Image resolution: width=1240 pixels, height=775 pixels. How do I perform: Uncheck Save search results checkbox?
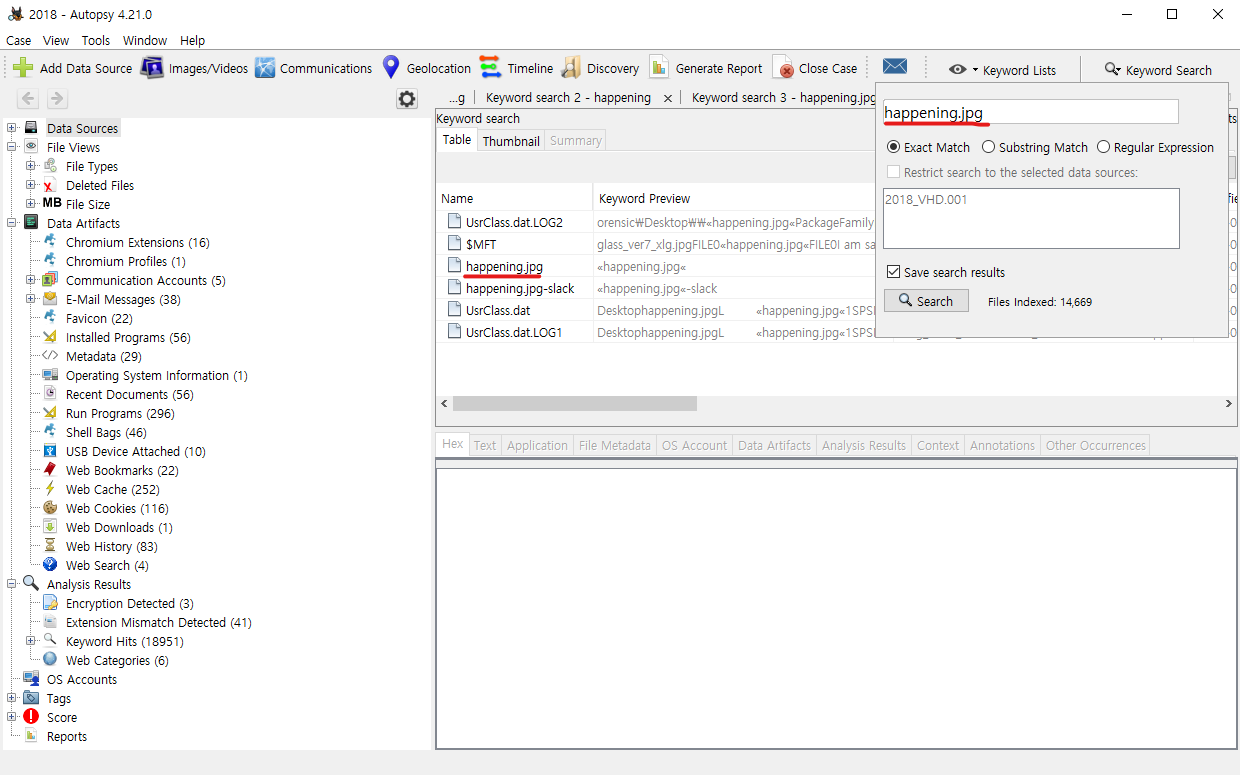tap(894, 272)
